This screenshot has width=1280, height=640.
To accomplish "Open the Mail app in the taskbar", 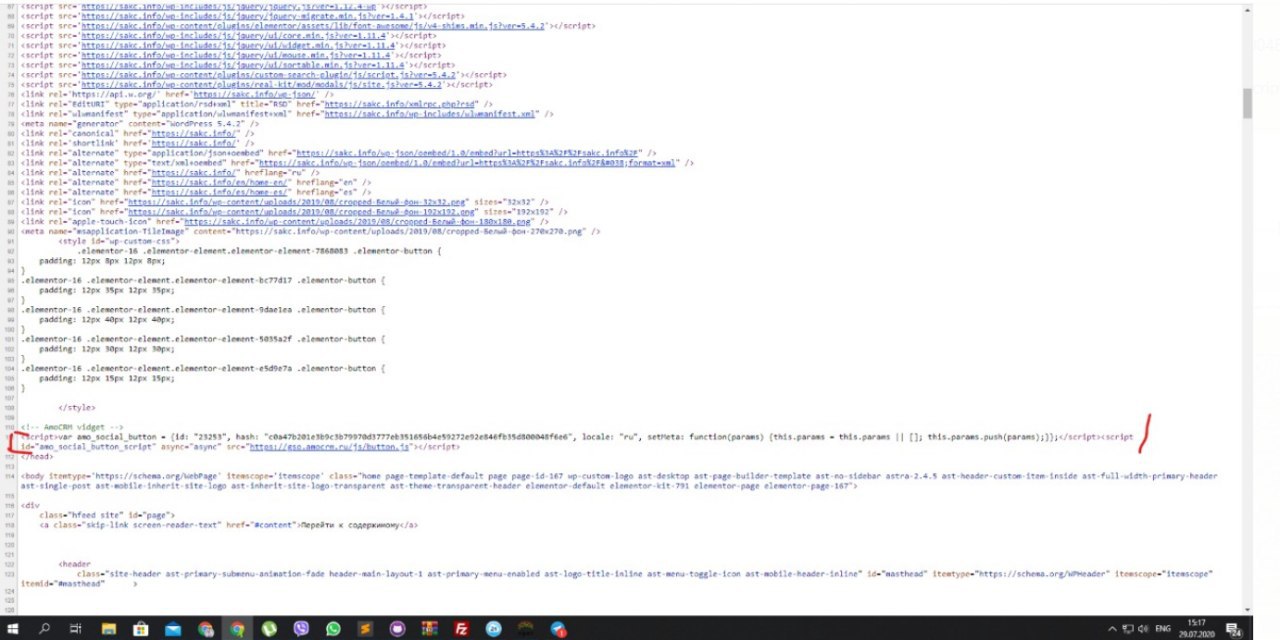I will point(173,628).
